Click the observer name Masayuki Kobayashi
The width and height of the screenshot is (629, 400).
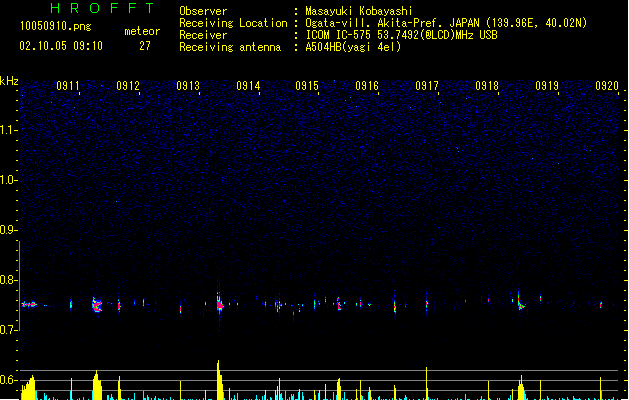(359, 11)
